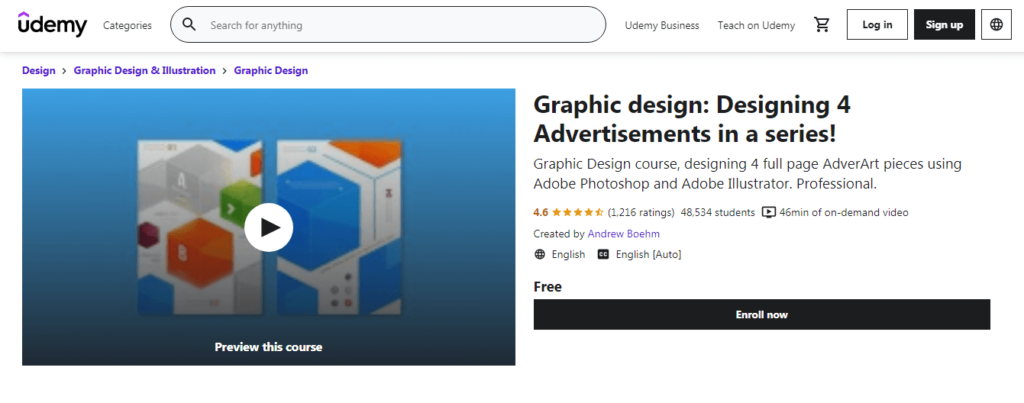Click the Udemy logo
1024x403 pixels.
tap(52, 25)
